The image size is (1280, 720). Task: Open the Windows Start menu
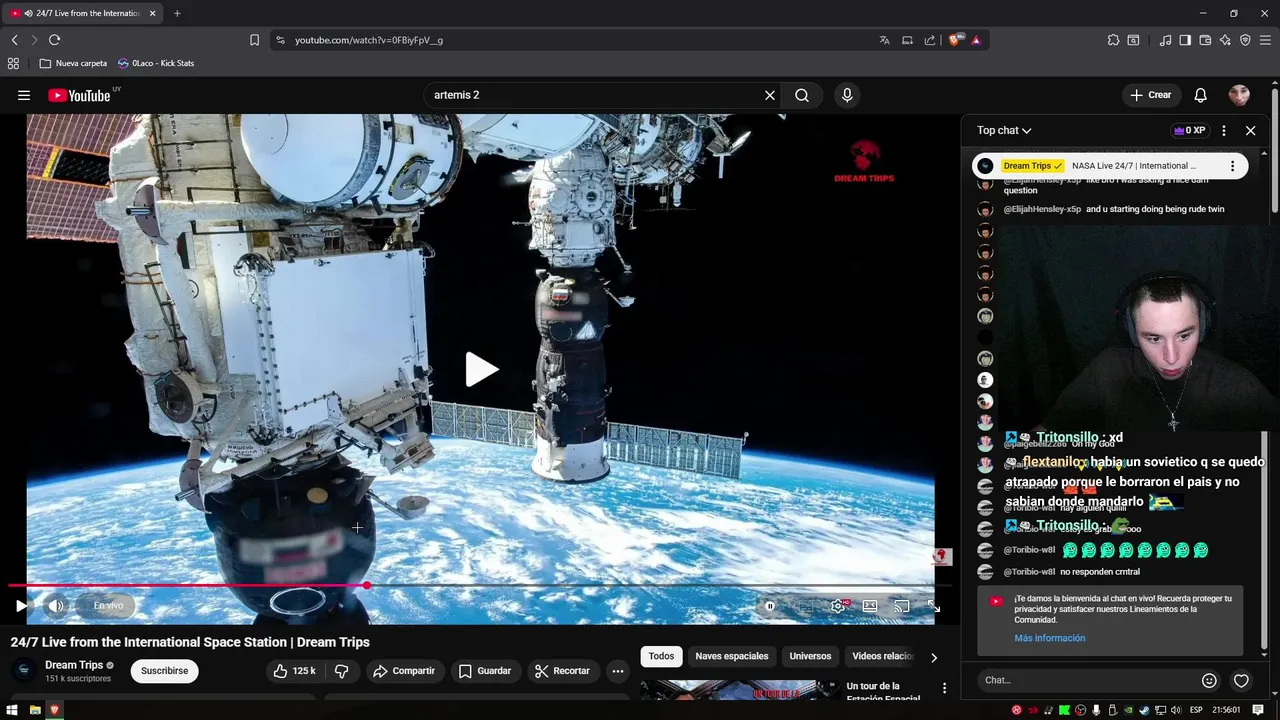[14, 710]
